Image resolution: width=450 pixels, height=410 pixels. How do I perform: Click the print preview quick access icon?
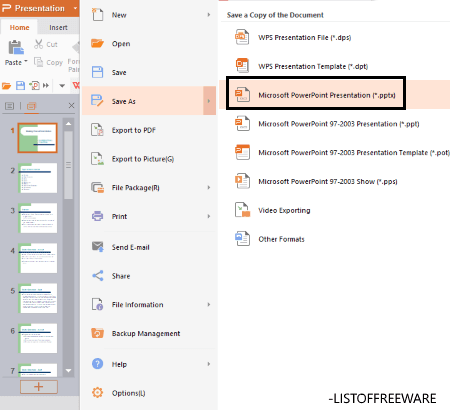[34, 86]
